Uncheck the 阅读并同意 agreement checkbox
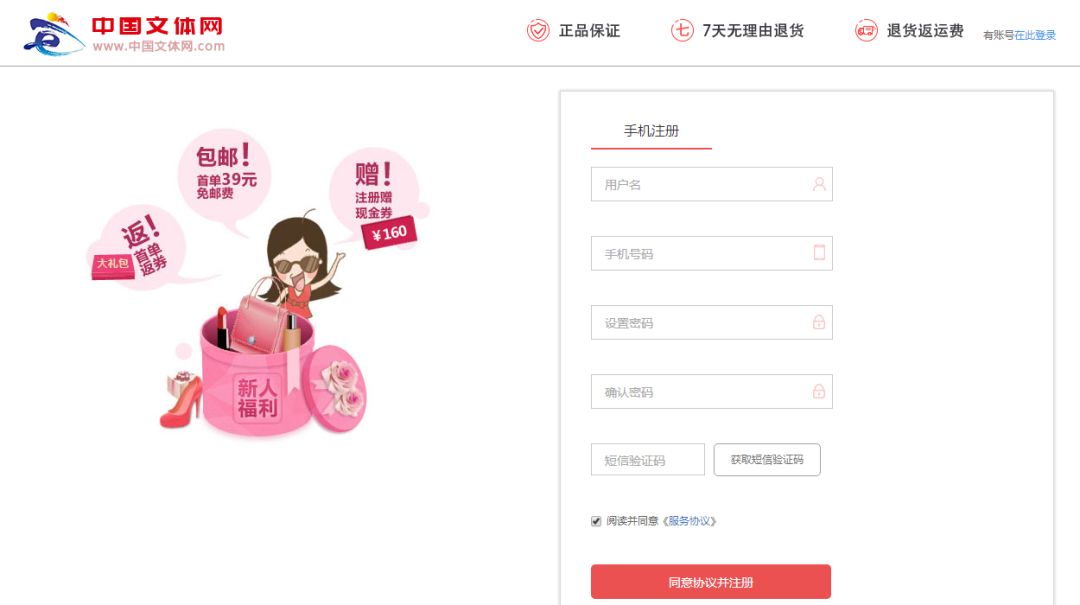The height and width of the screenshot is (605, 1080). [x=596, y=521]
